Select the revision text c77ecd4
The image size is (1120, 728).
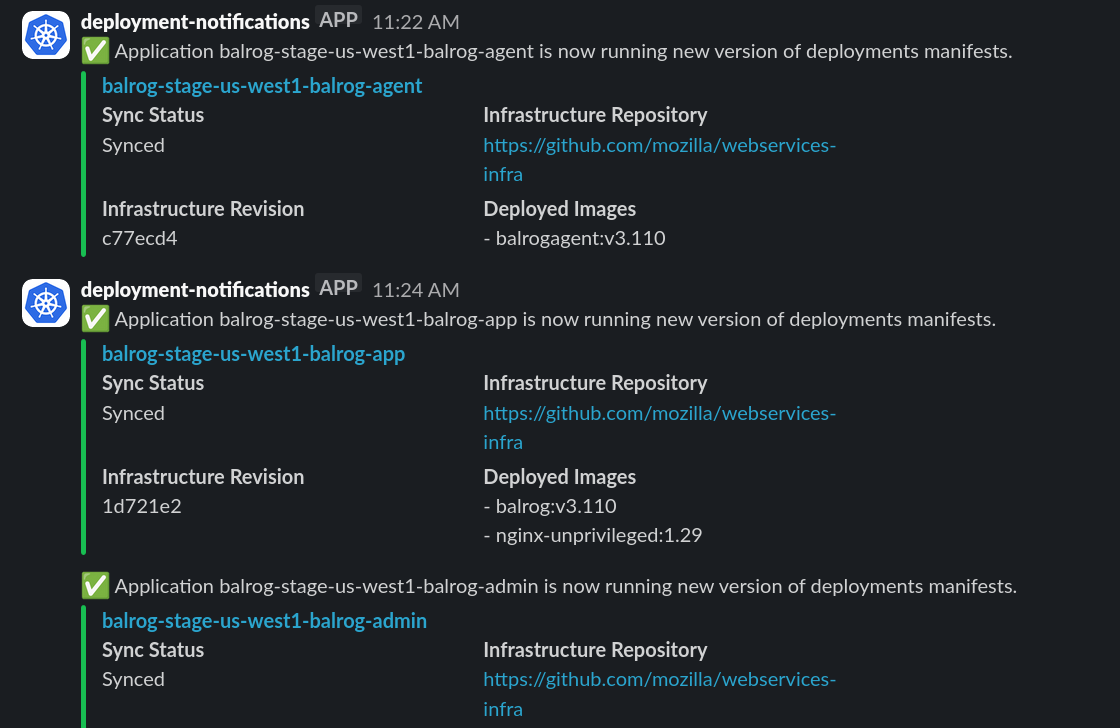(x=139, y=238)
